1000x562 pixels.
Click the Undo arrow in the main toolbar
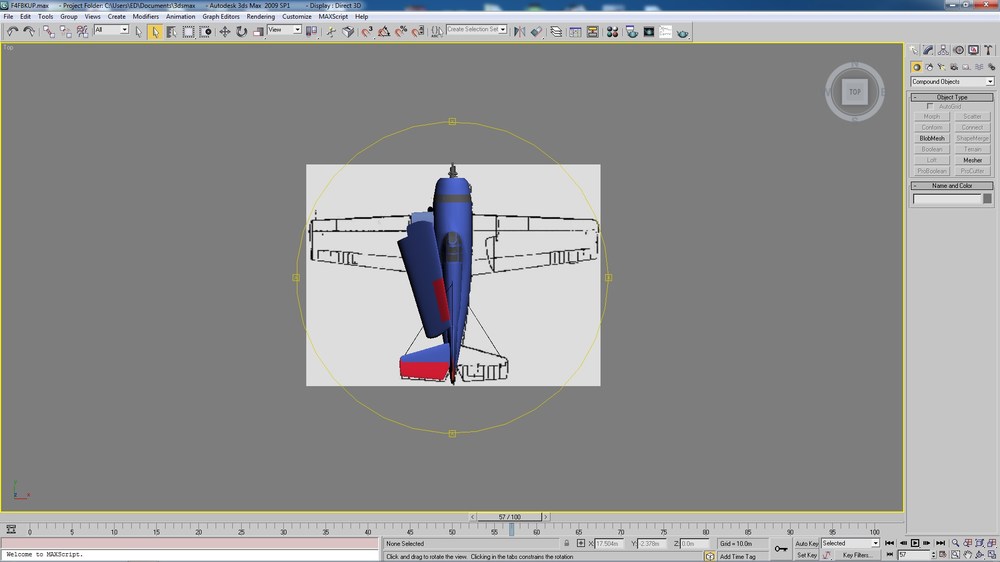click(x=12, y=31)
